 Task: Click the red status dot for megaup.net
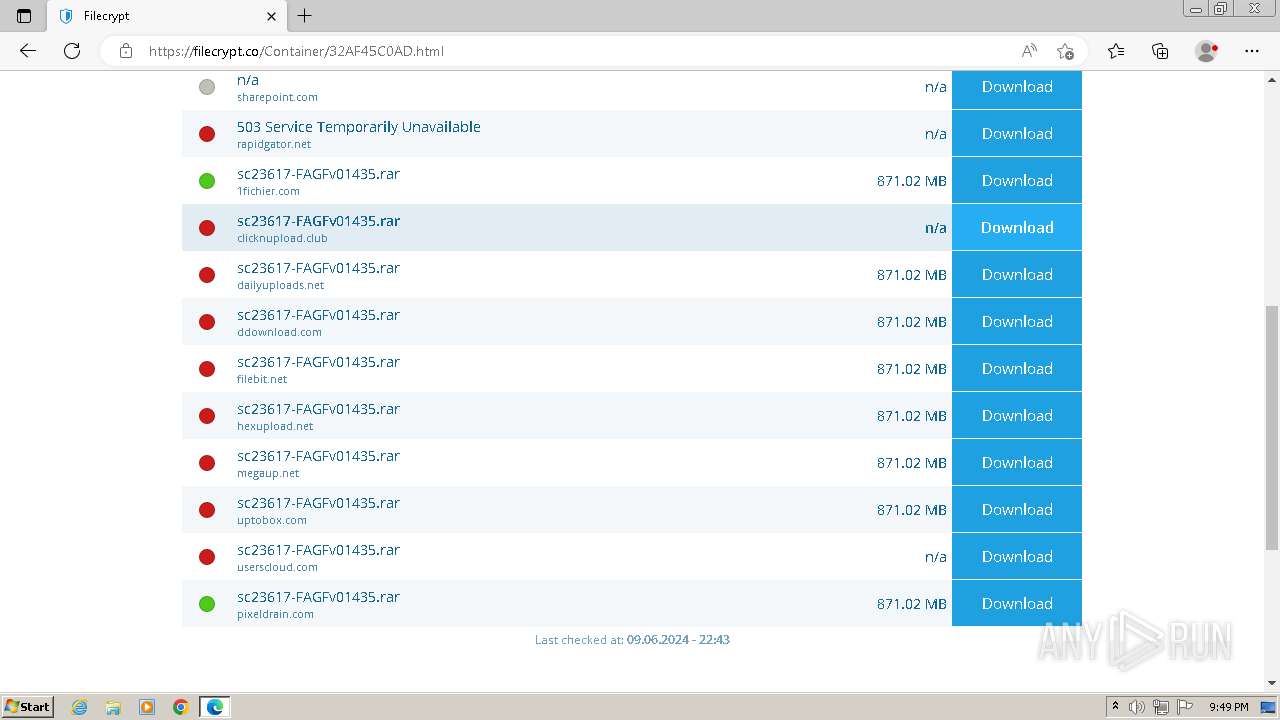pyautogui.click(x=207, y=463)
